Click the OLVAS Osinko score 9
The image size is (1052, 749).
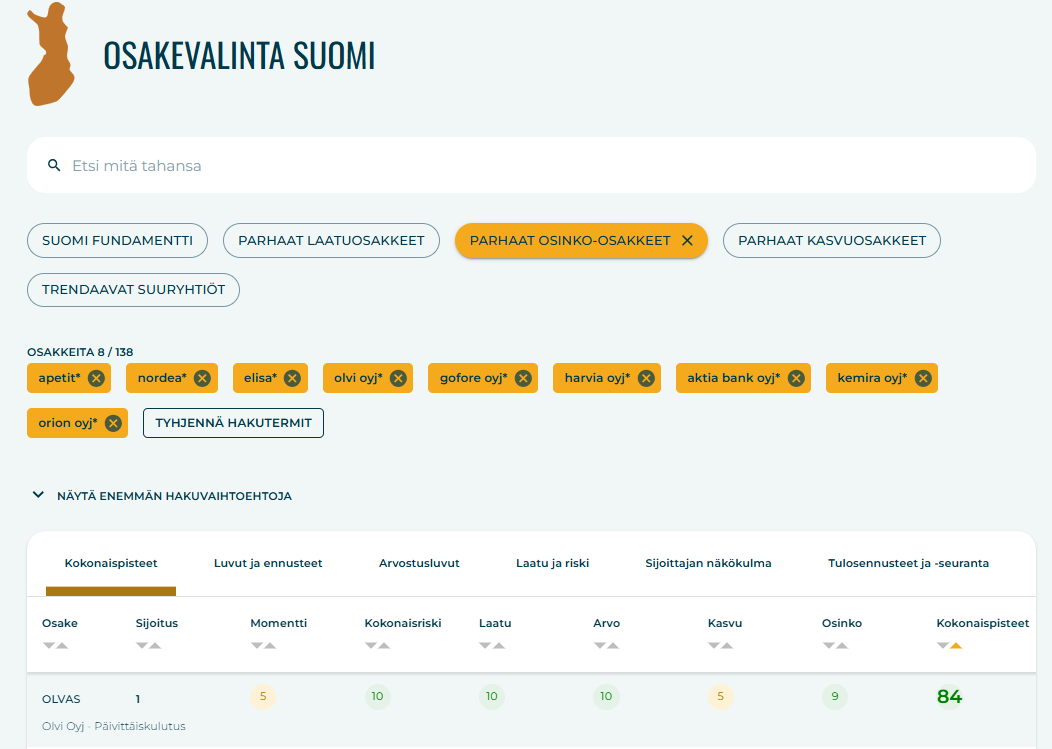pos(835,696)
